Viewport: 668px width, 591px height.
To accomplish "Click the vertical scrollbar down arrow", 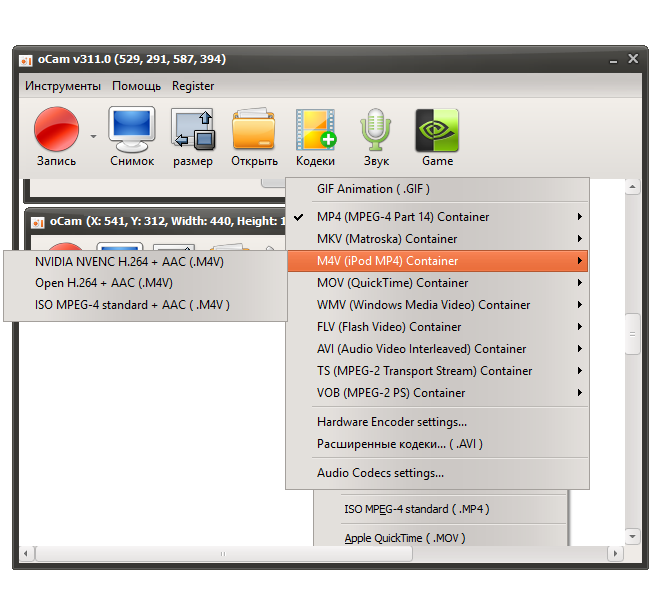I will (x=632, y=536).
